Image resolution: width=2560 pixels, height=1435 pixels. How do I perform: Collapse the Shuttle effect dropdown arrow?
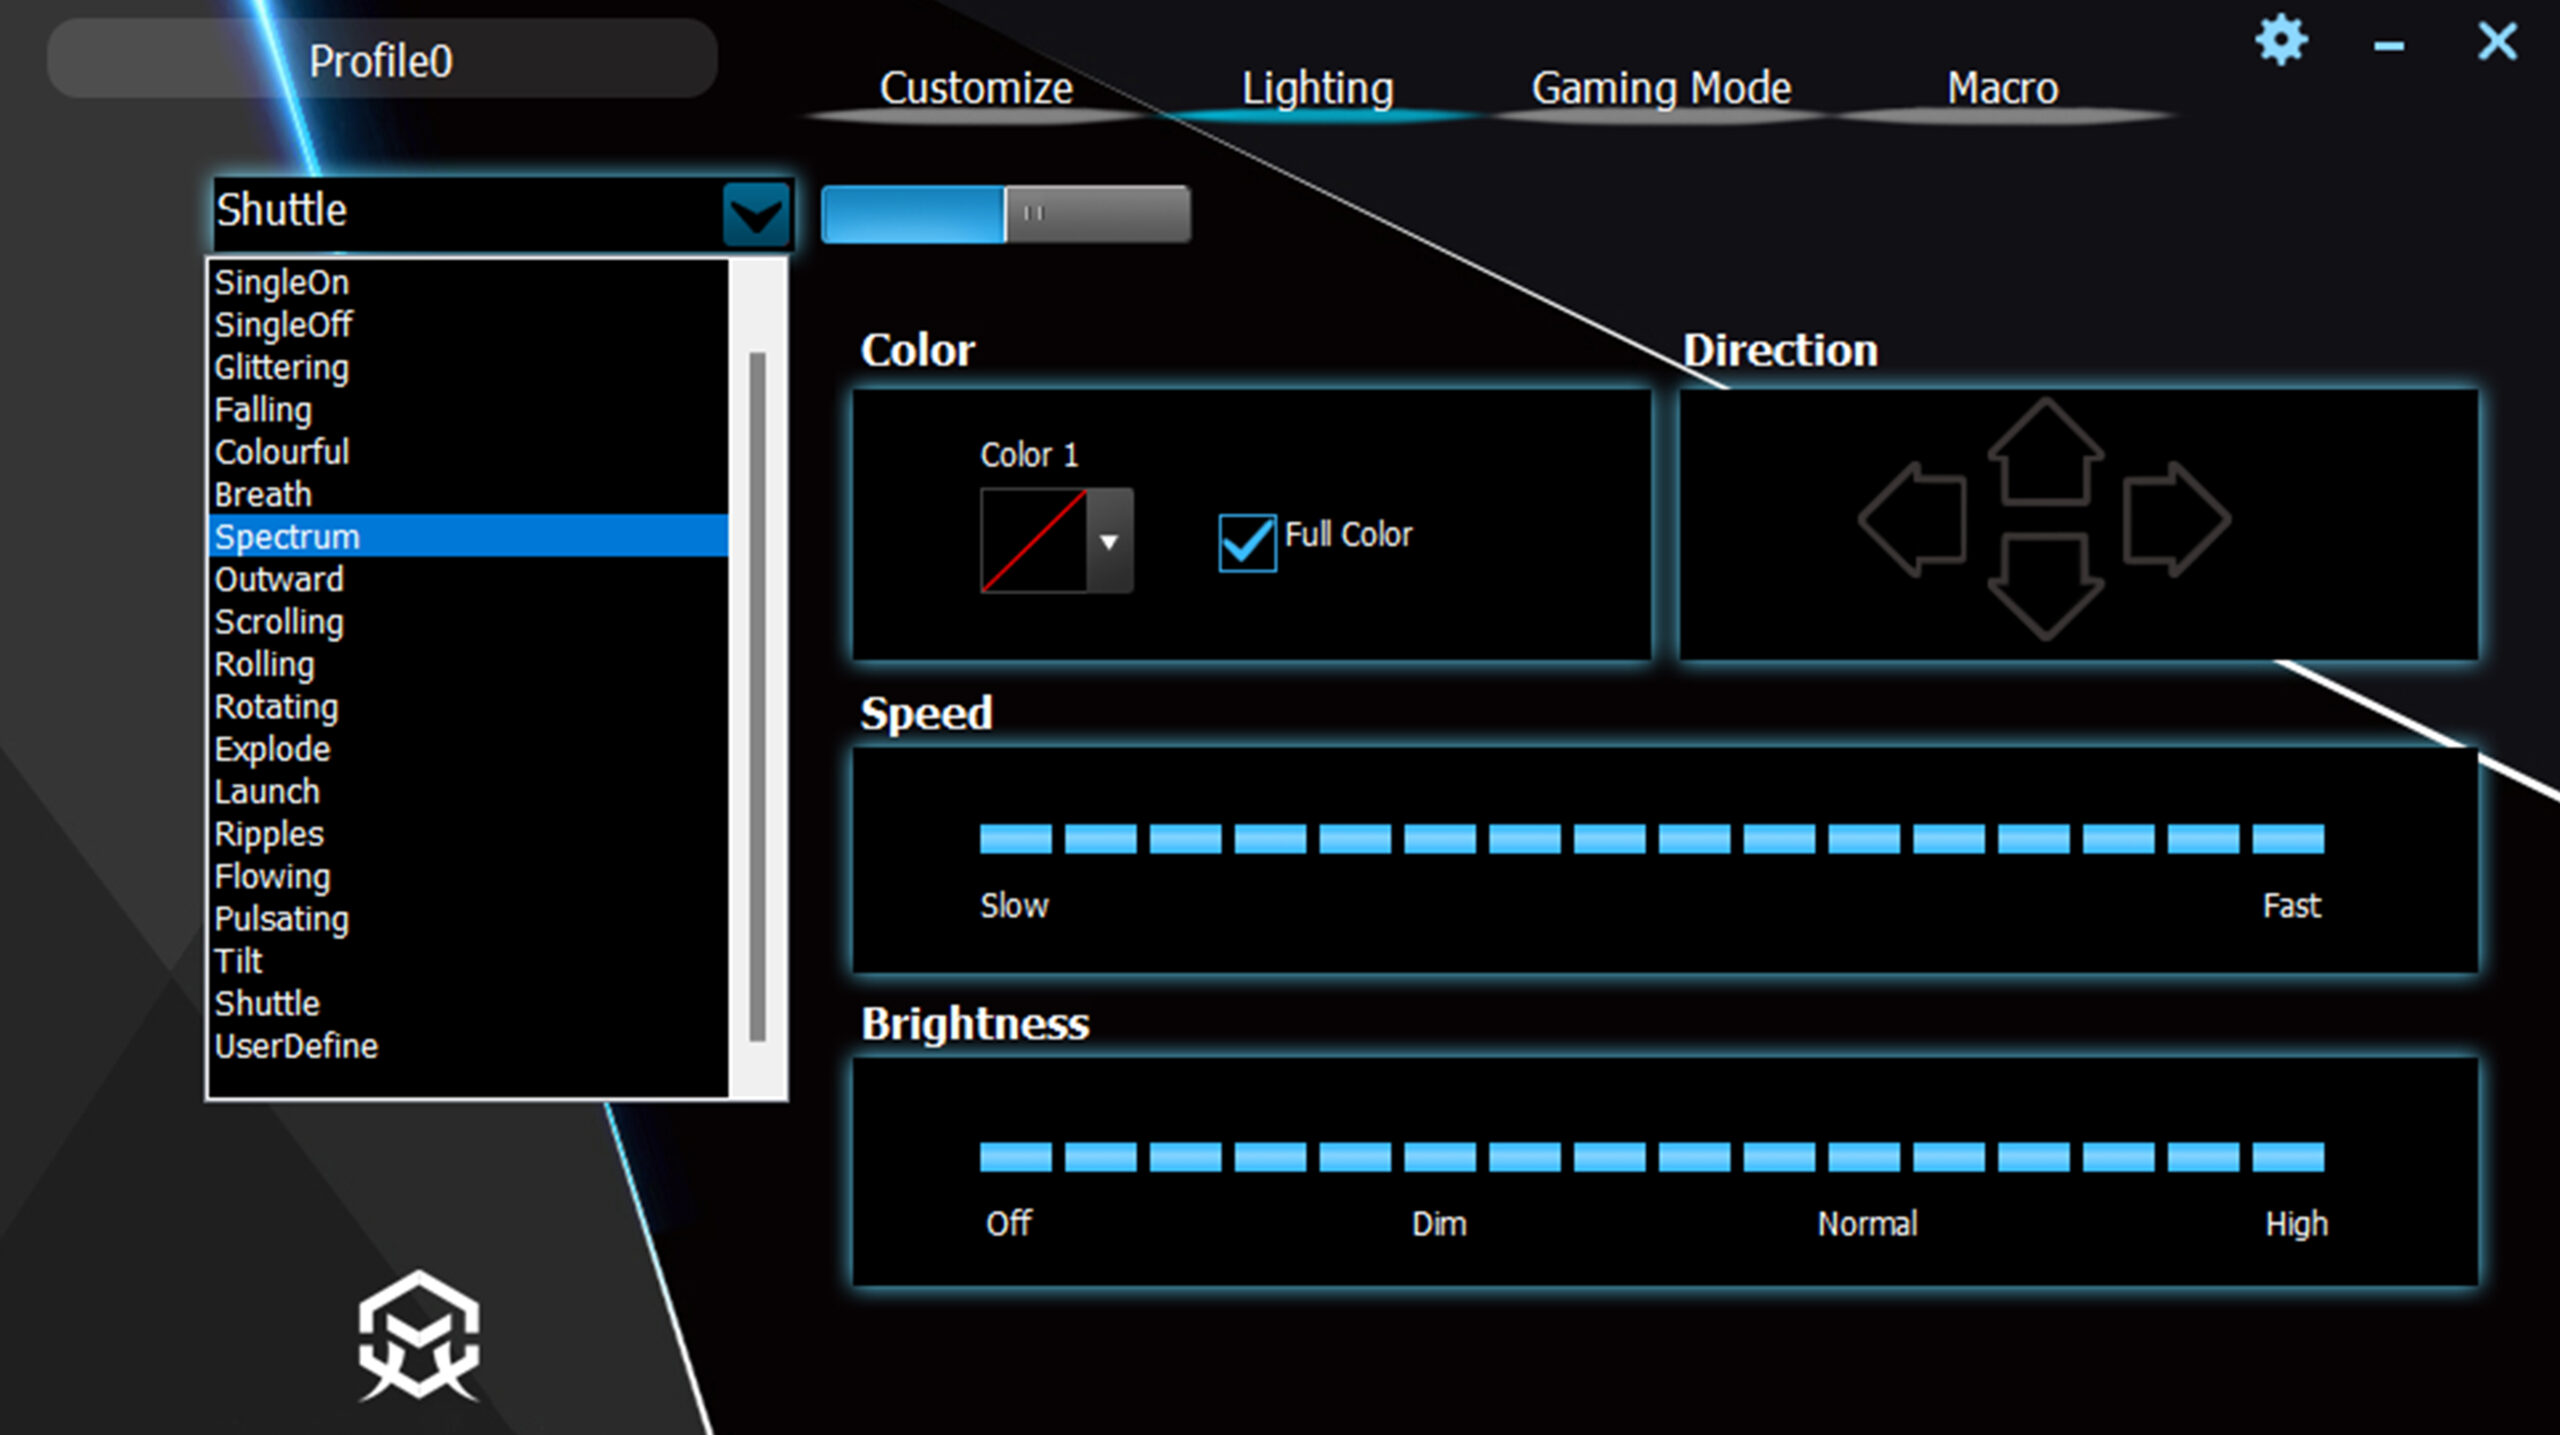(x=756, y=214)
